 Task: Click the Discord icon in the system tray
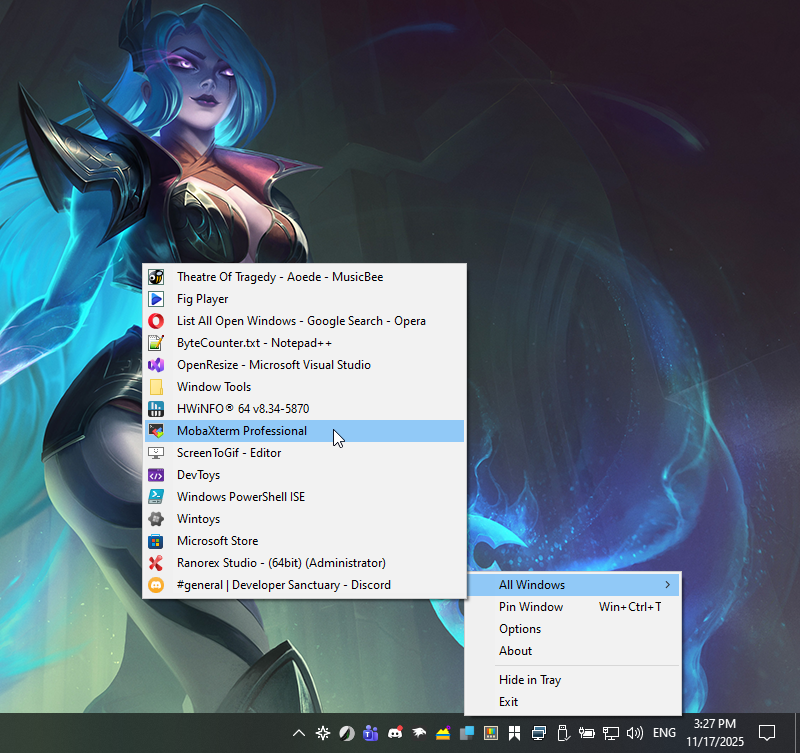(x=395, y=733)
